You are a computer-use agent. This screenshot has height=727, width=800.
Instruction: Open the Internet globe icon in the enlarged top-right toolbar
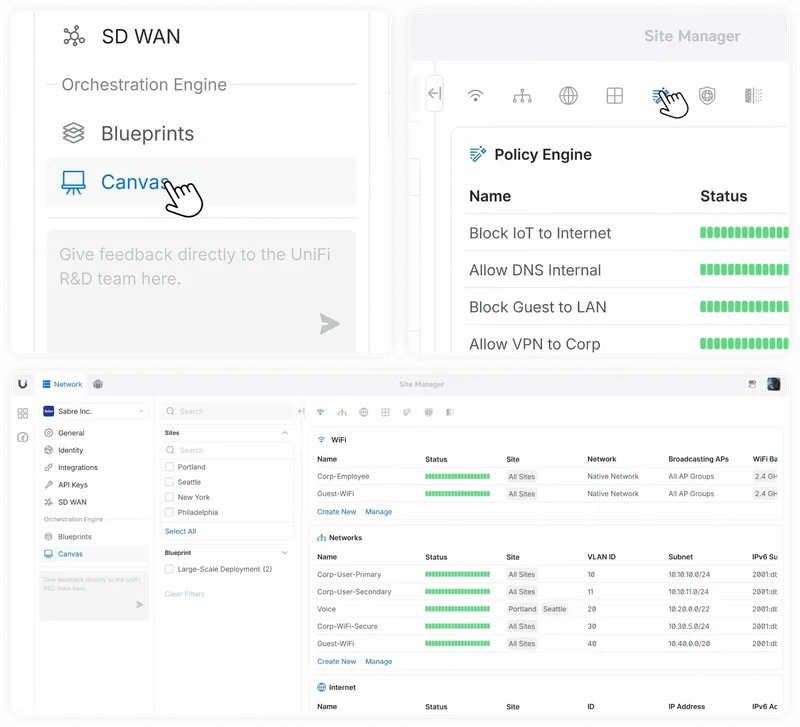click(568, 95)
